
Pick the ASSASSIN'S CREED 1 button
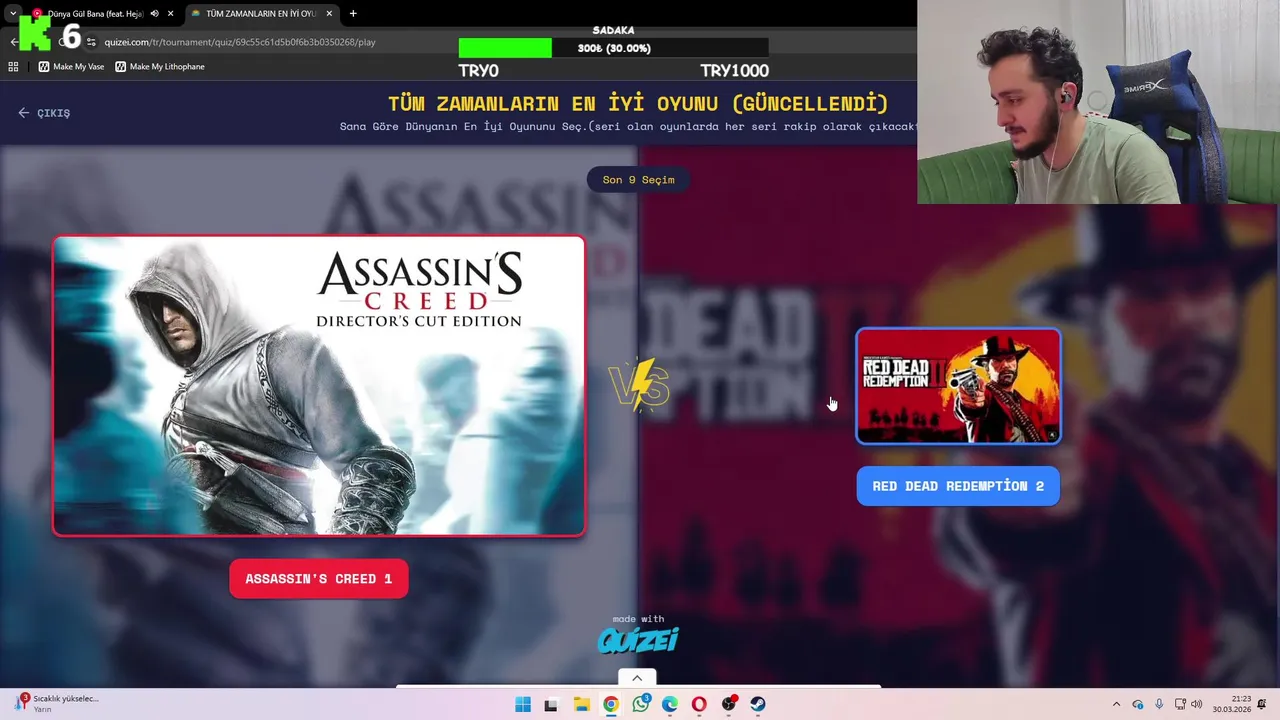click(319, 579)
